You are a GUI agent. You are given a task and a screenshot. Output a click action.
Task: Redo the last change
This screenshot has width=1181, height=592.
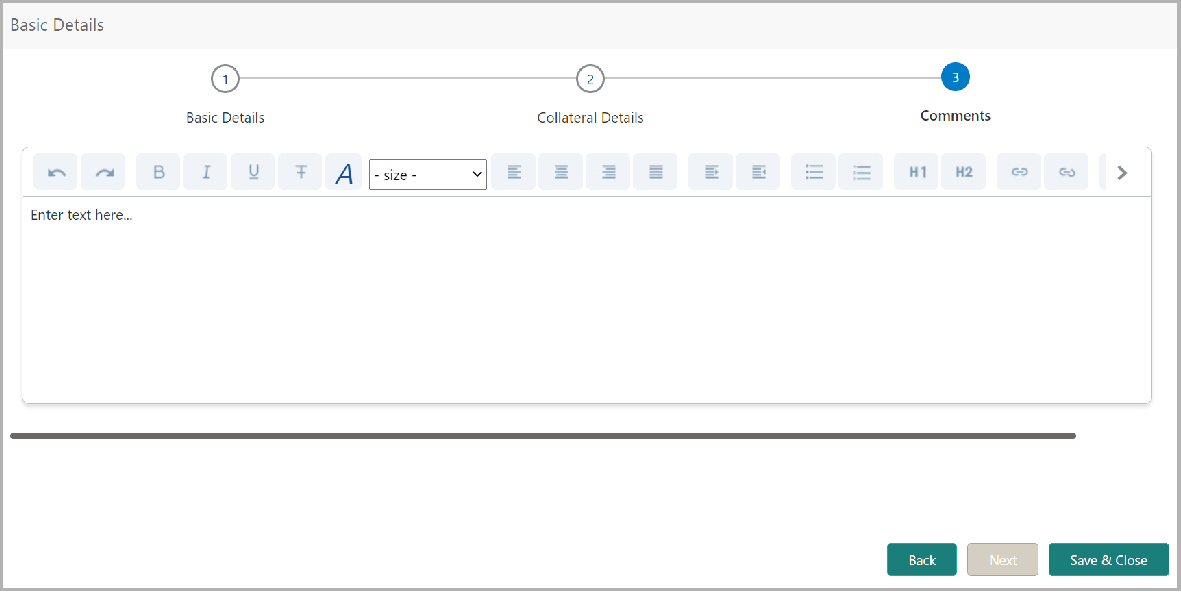click(x=103, y=171)
